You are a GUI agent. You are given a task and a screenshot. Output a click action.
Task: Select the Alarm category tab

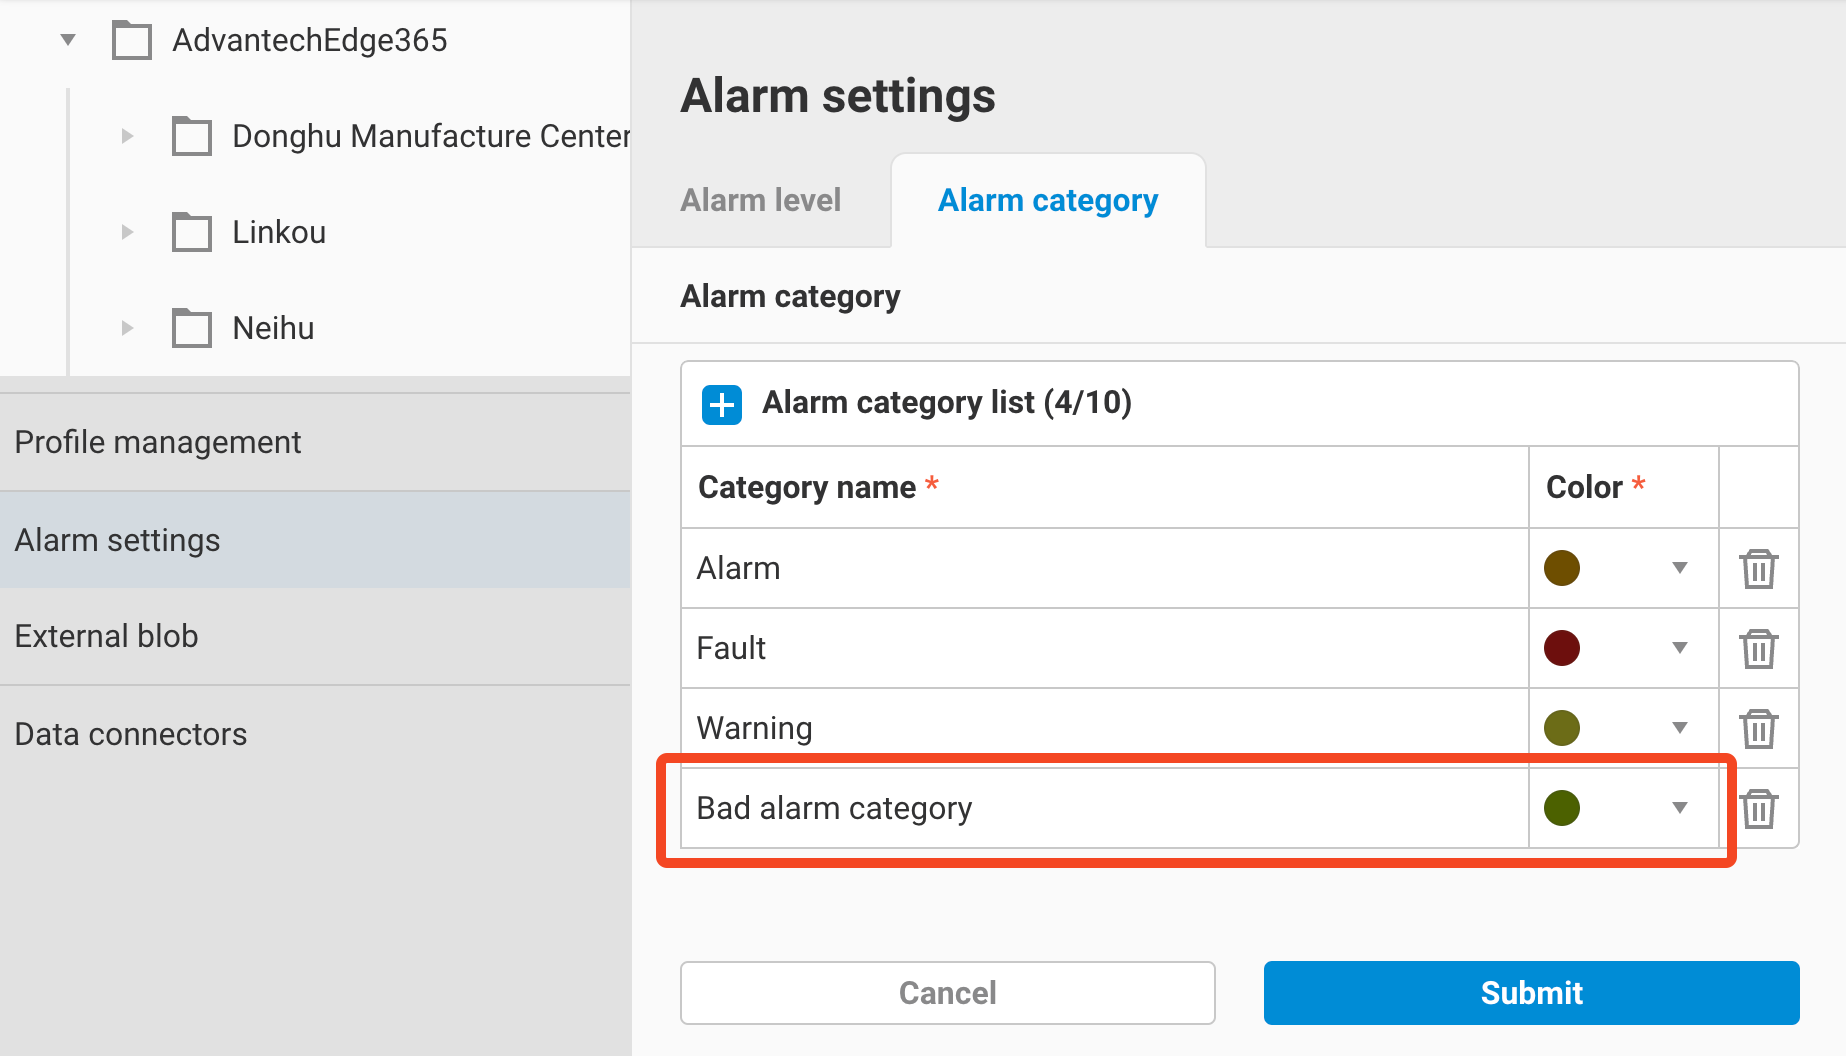click(x=1047, y=200)
